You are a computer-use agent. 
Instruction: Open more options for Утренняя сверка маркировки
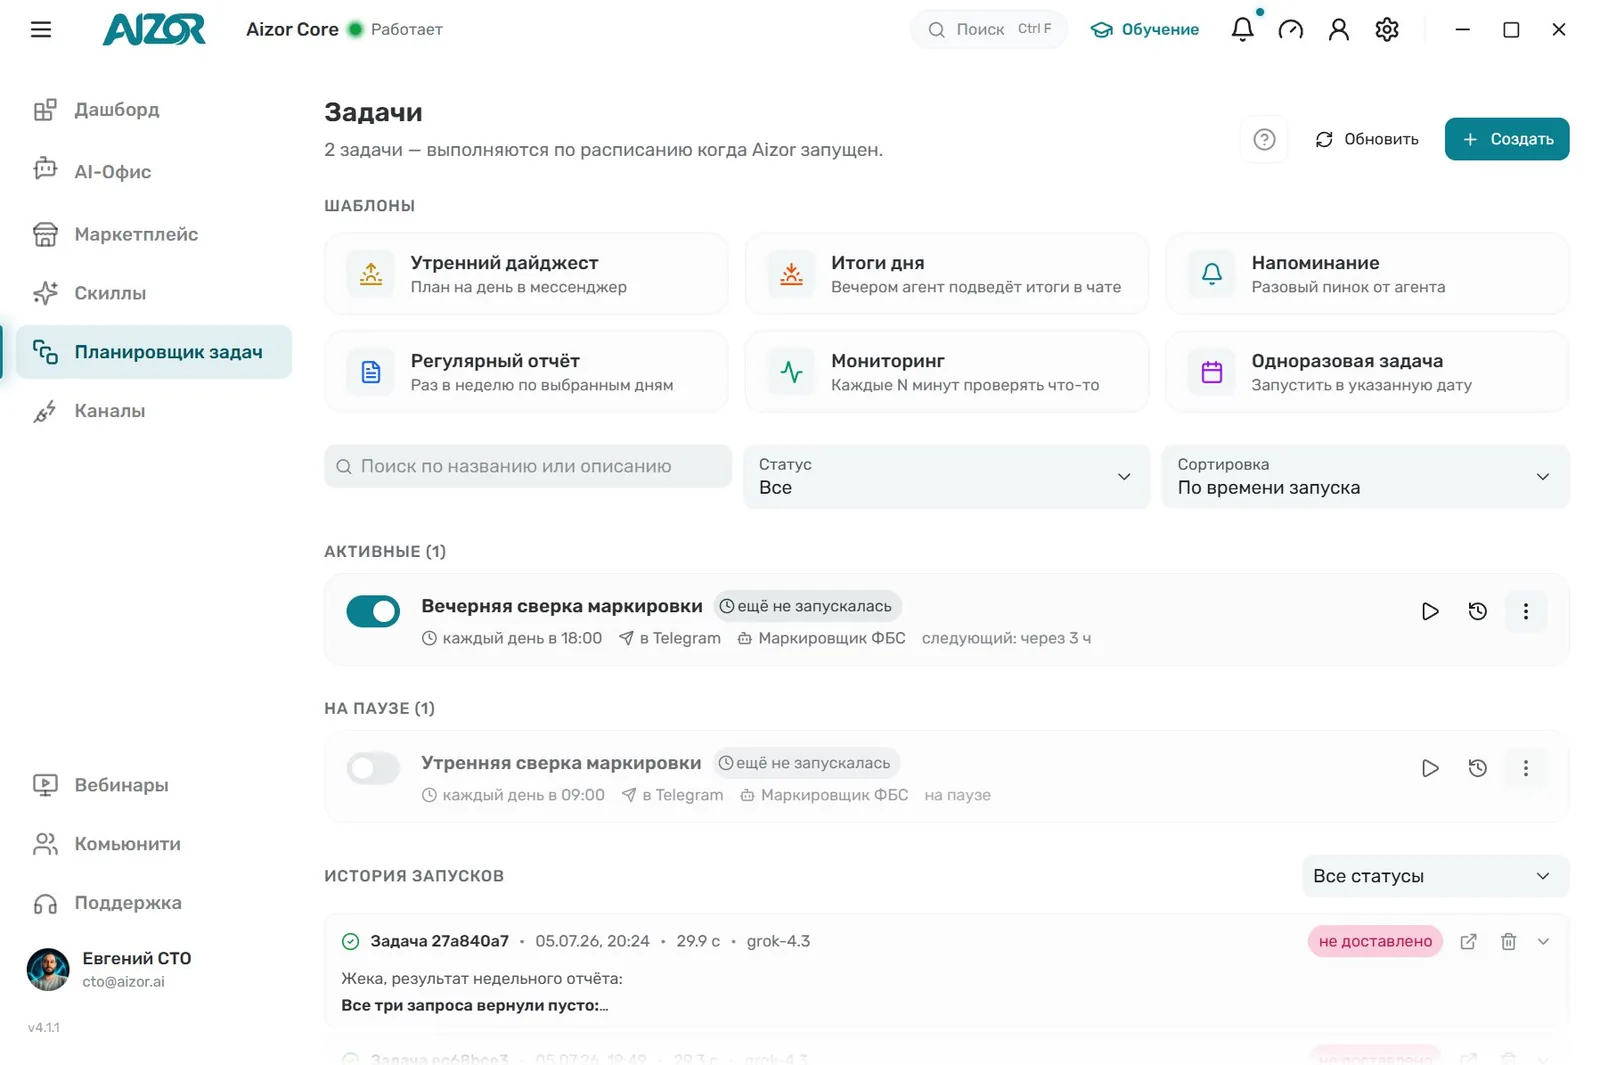pos(1525,768)
